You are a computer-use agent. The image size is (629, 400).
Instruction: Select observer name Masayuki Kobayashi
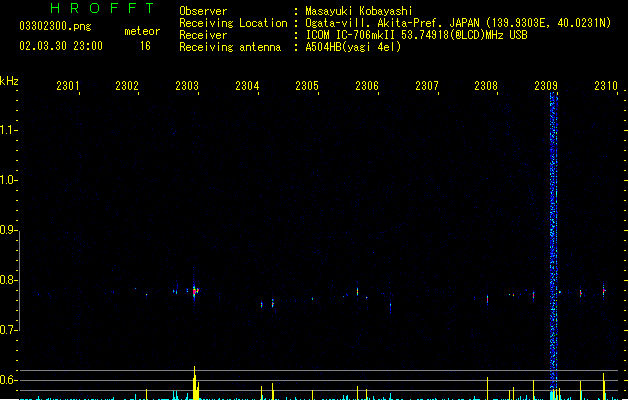coord(358,11)
